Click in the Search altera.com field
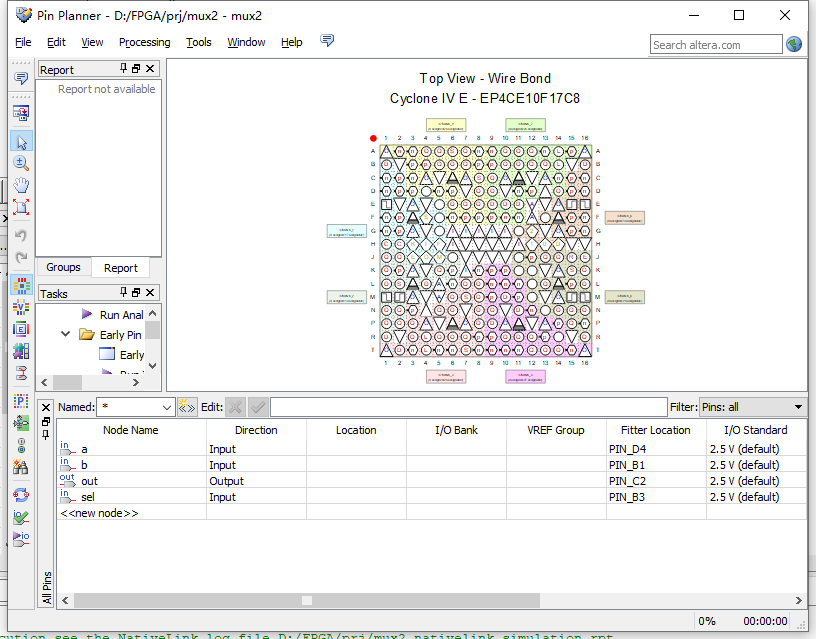The image size is (816, 639). tap(716, 45)
